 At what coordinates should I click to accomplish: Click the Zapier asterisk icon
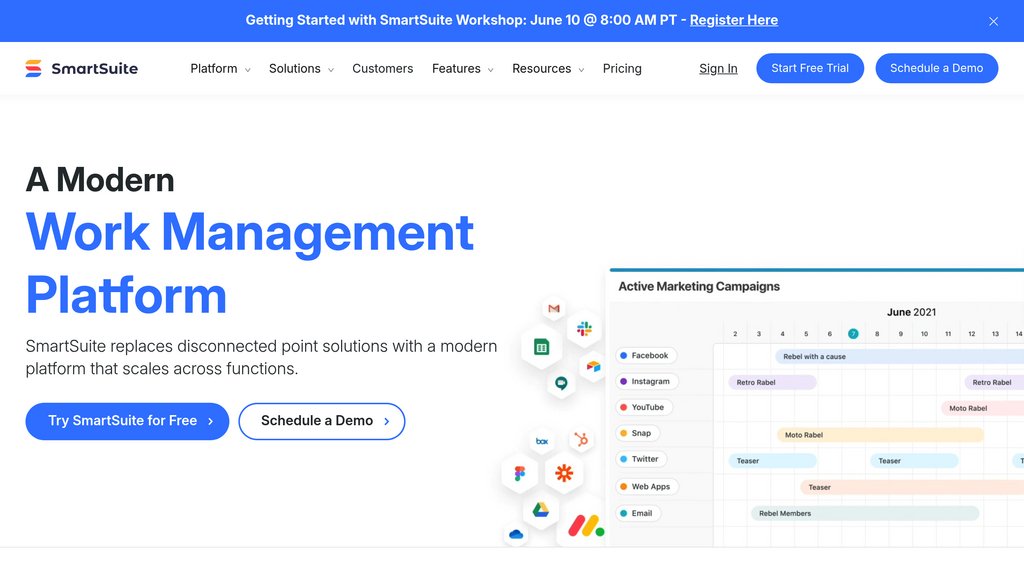564,473
